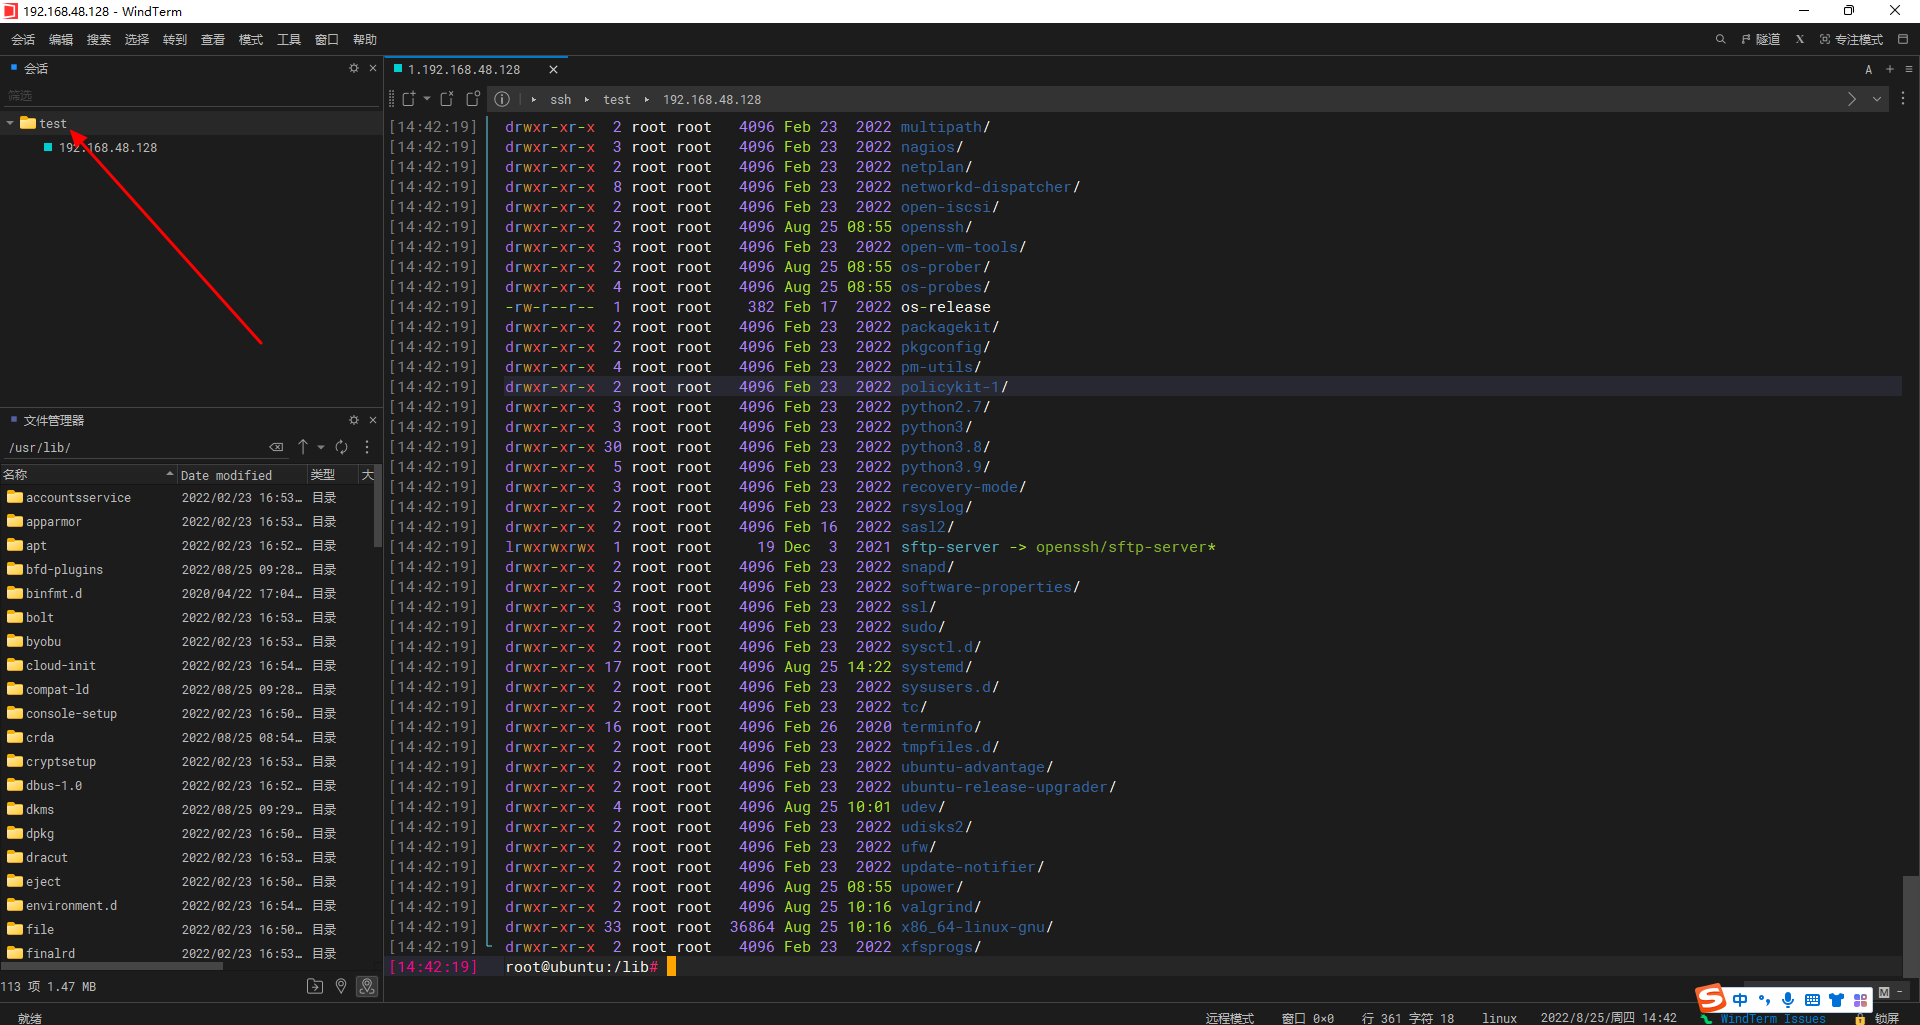Close the 会话 session panel

373,68
